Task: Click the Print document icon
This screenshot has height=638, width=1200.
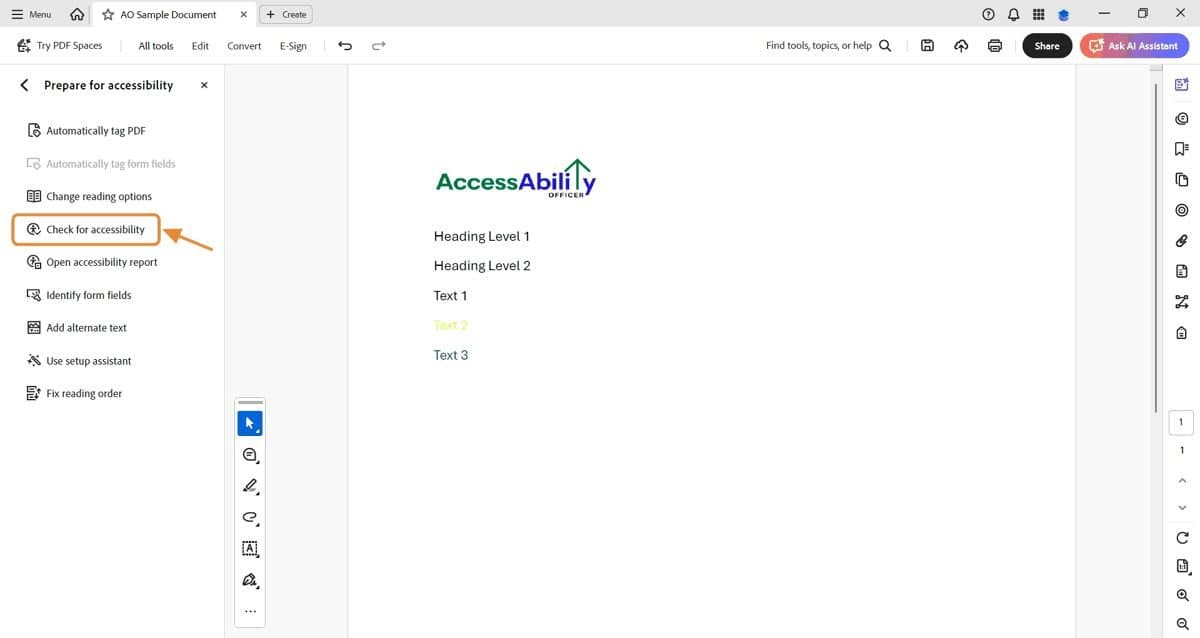Action: [x=994, y=45]
